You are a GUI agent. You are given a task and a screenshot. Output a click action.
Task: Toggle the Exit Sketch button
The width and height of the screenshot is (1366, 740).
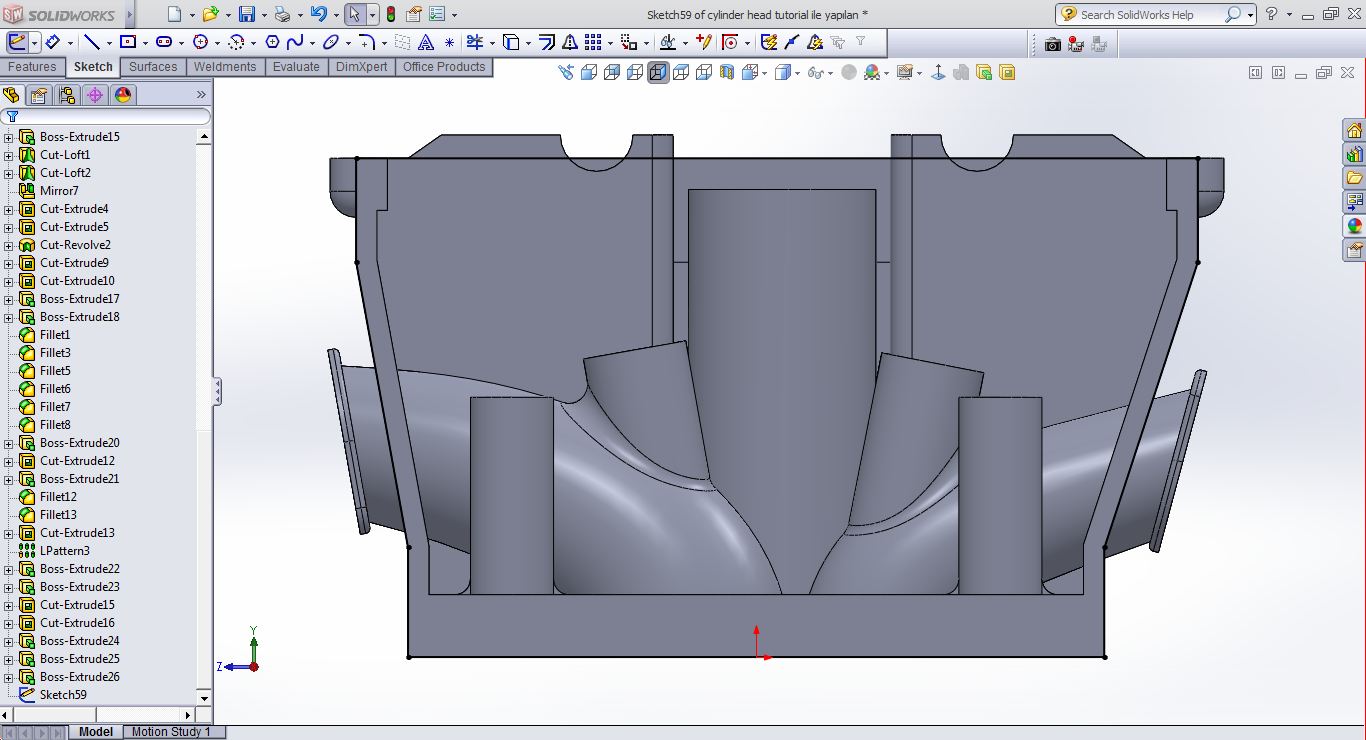[x=17, y=42]
